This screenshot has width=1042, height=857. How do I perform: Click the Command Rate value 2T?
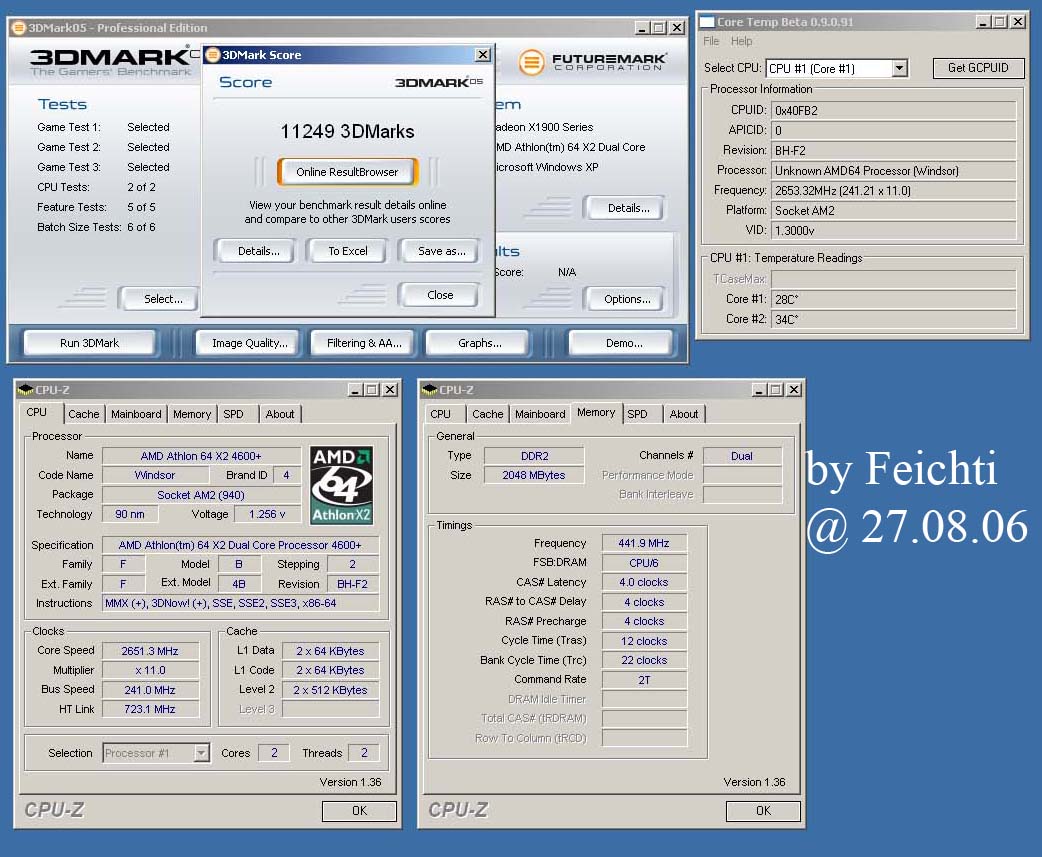[644, 680]
